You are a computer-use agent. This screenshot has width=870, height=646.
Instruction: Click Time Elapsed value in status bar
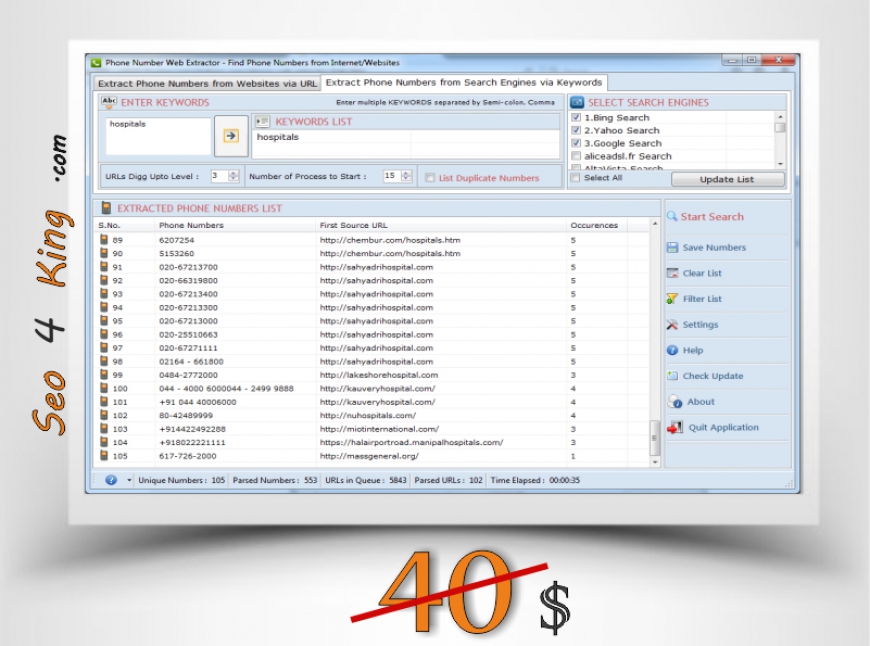pyautogui.click(x=564, y=480)
